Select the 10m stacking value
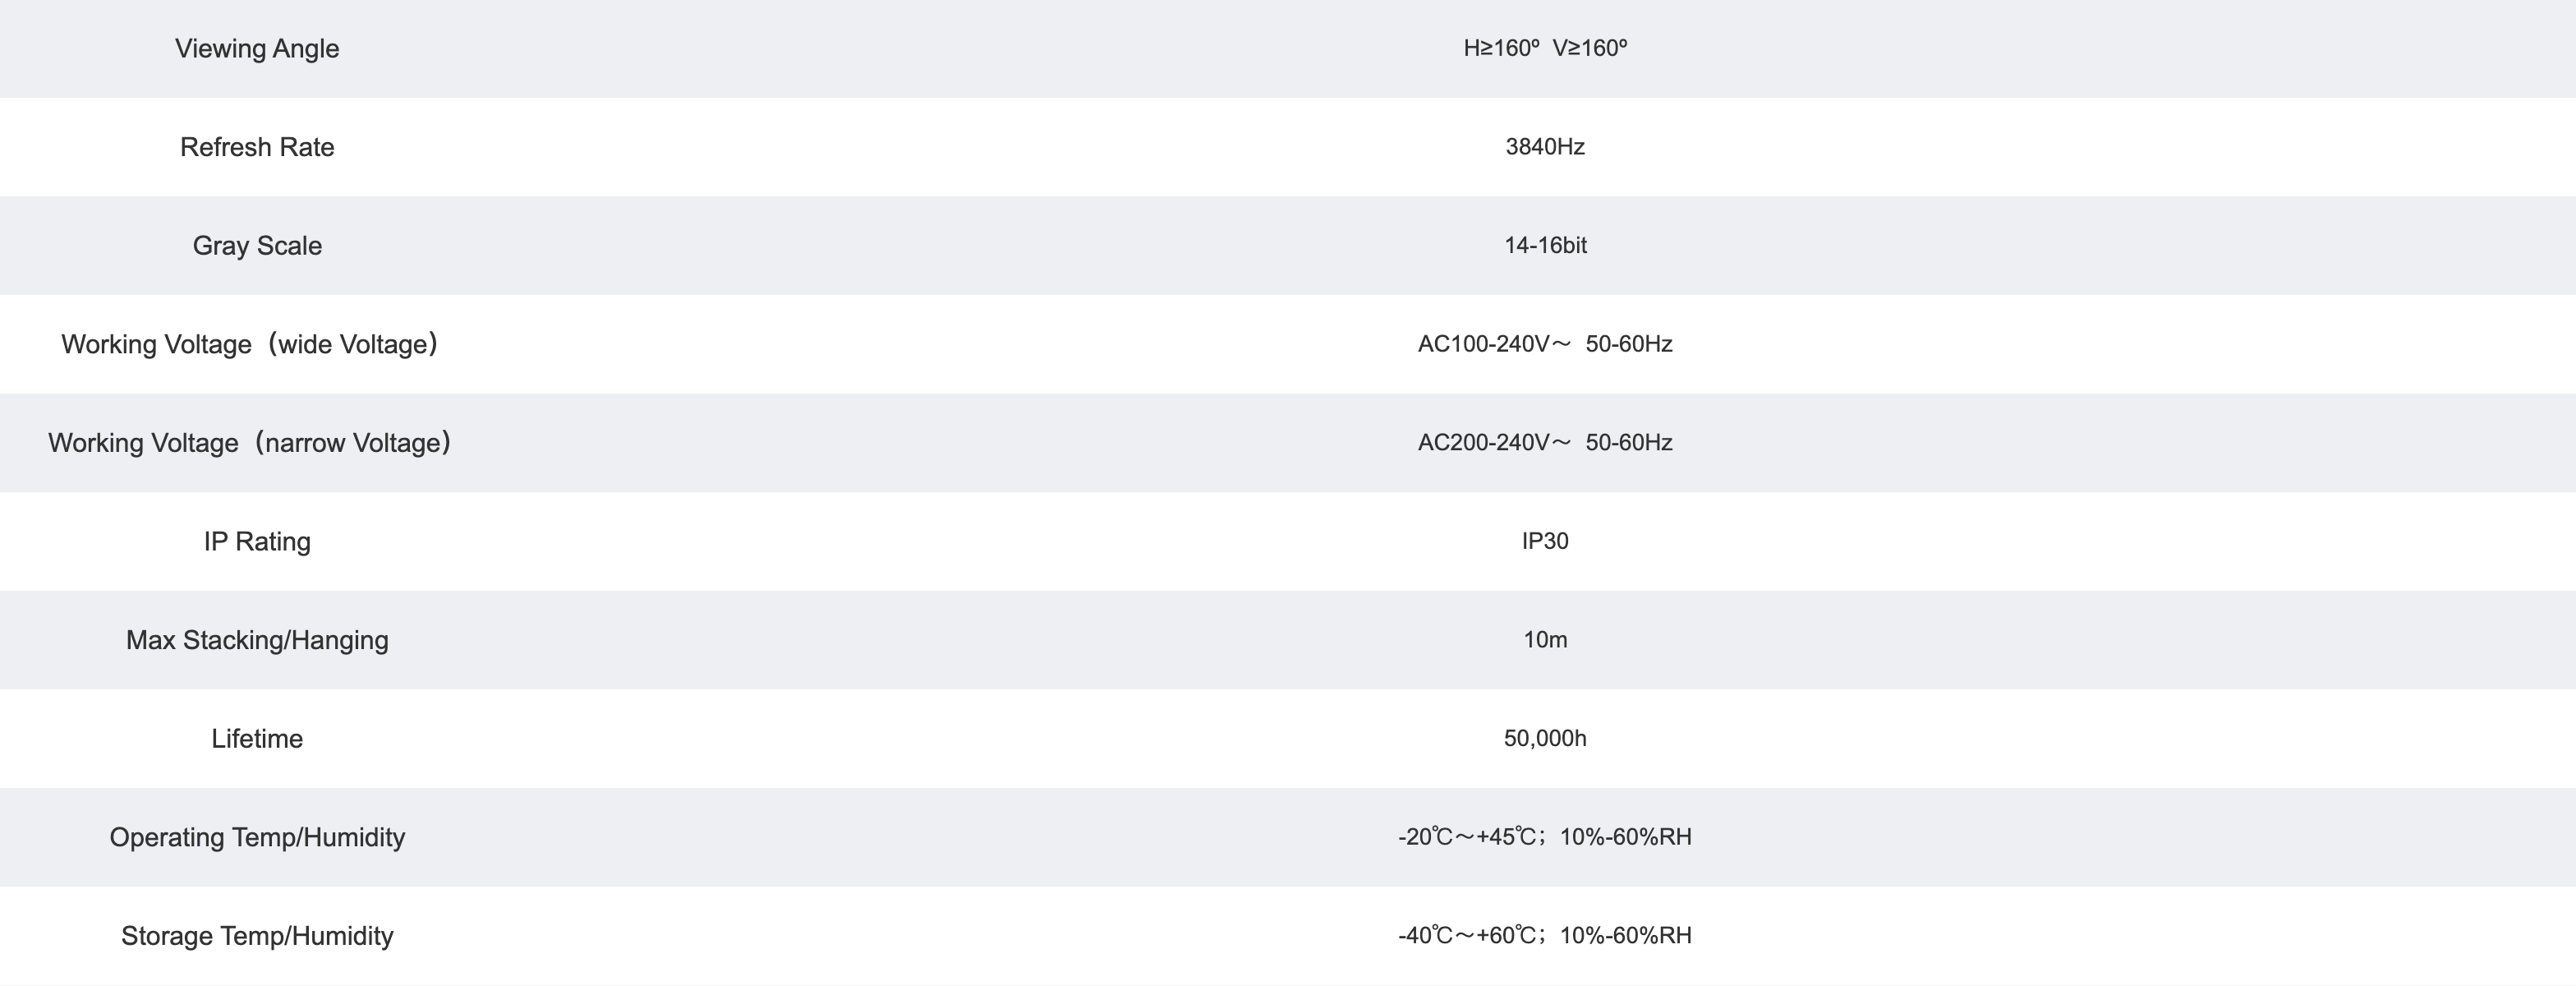Image resolution: width=2576 pixels, height=986 pixels. [1545, 640]
